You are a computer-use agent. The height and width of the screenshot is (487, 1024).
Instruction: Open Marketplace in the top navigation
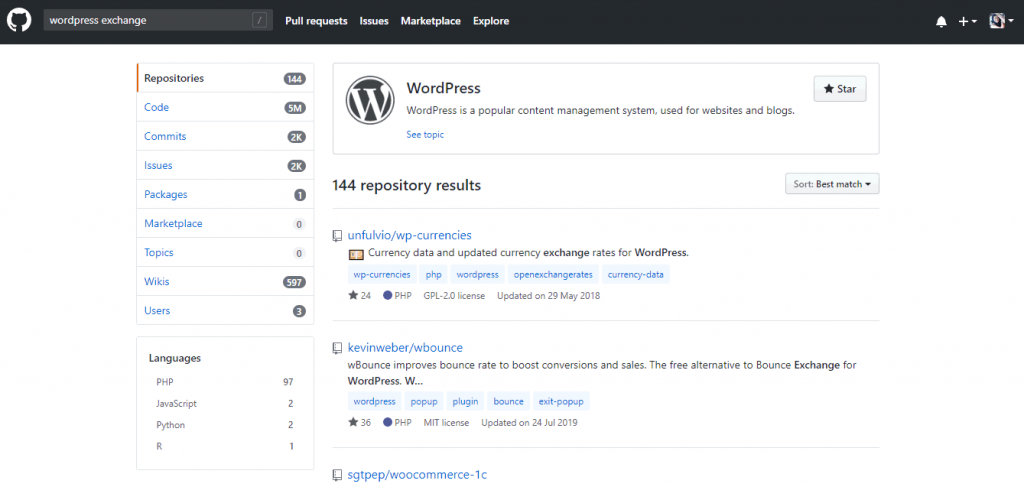430,21
